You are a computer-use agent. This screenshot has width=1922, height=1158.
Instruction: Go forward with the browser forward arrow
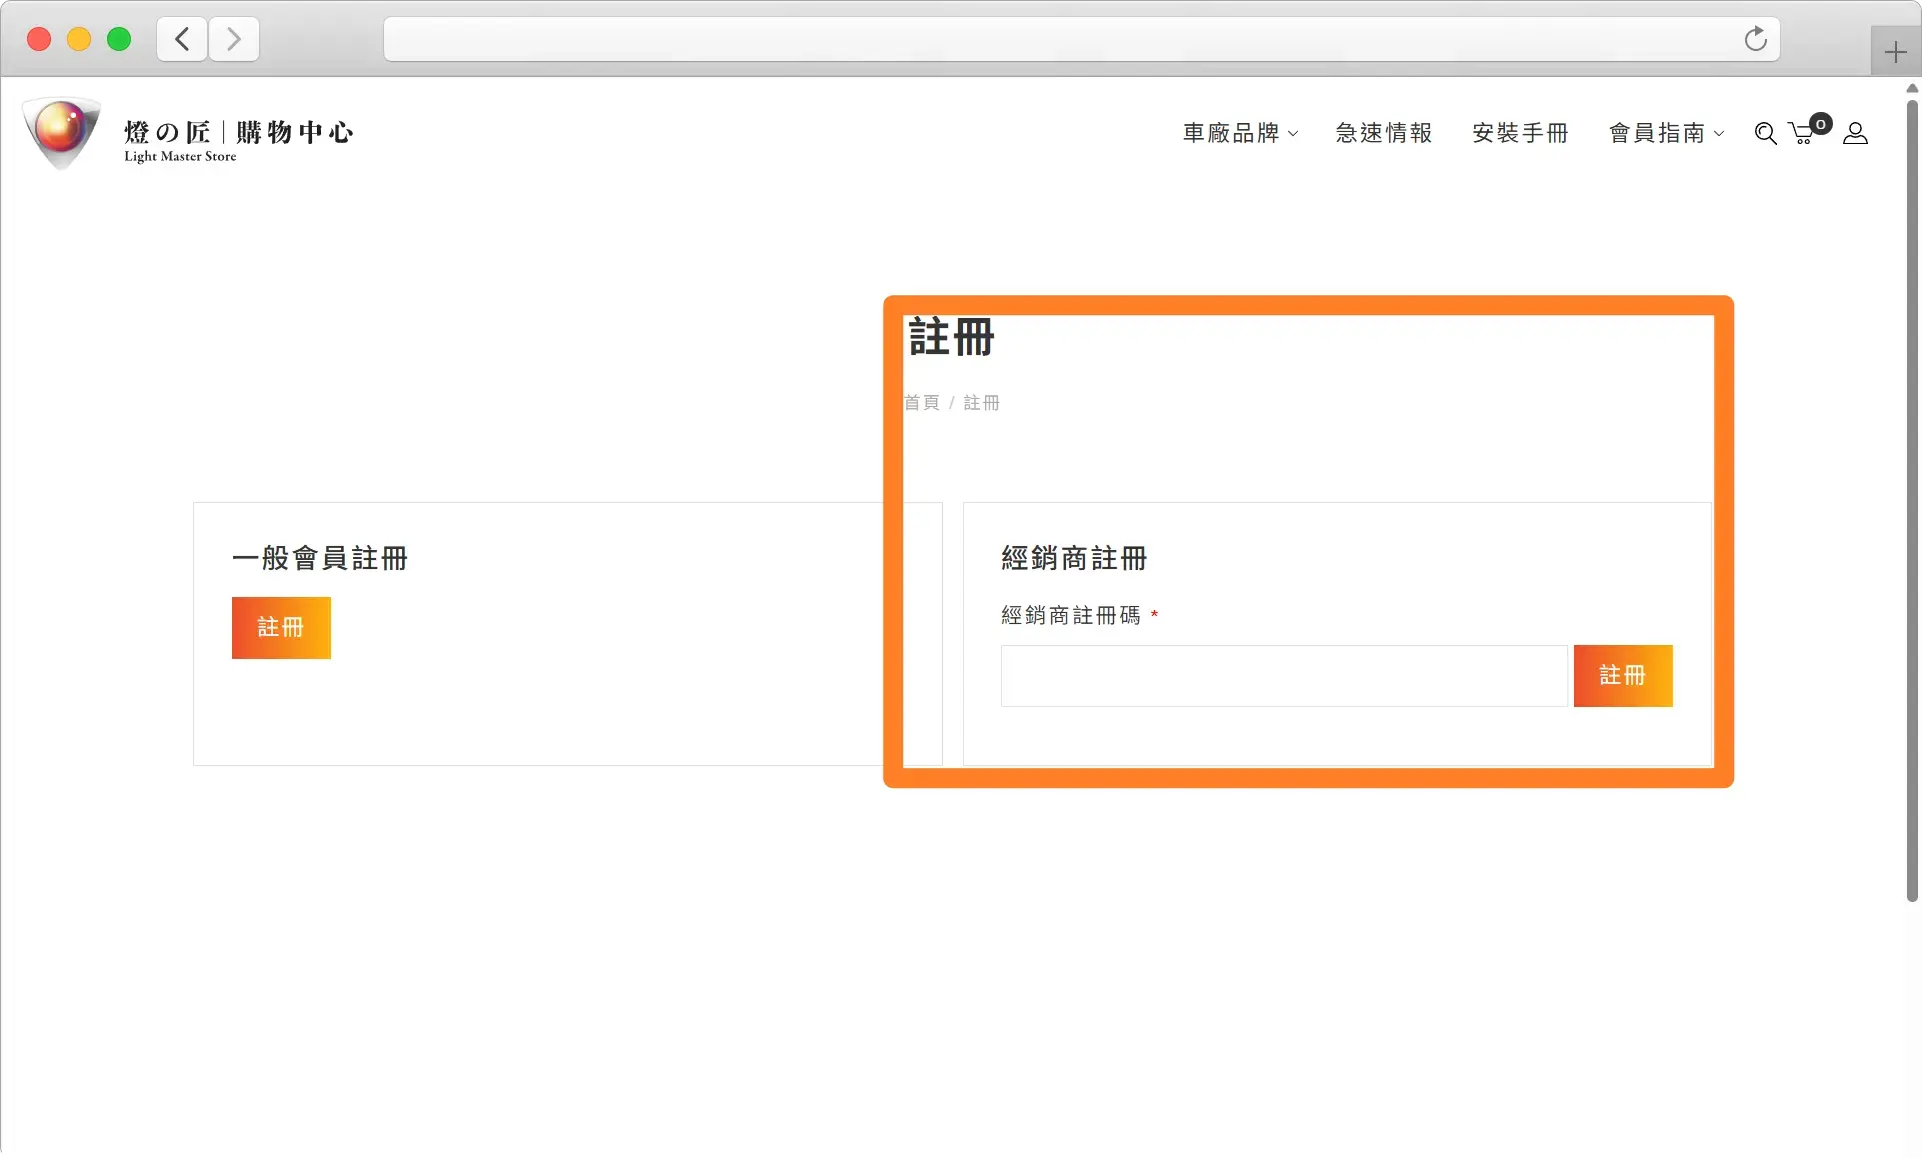[x=234, y=39]
